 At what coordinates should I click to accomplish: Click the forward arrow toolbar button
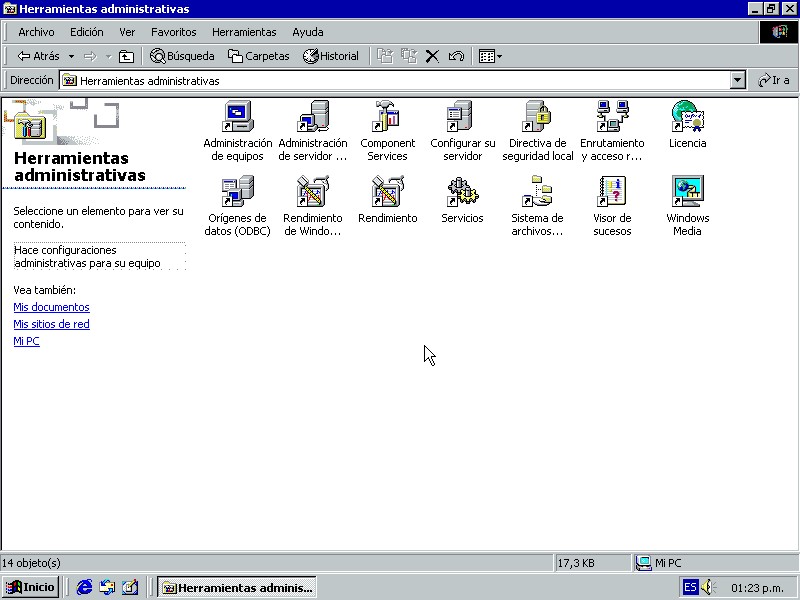90,56
